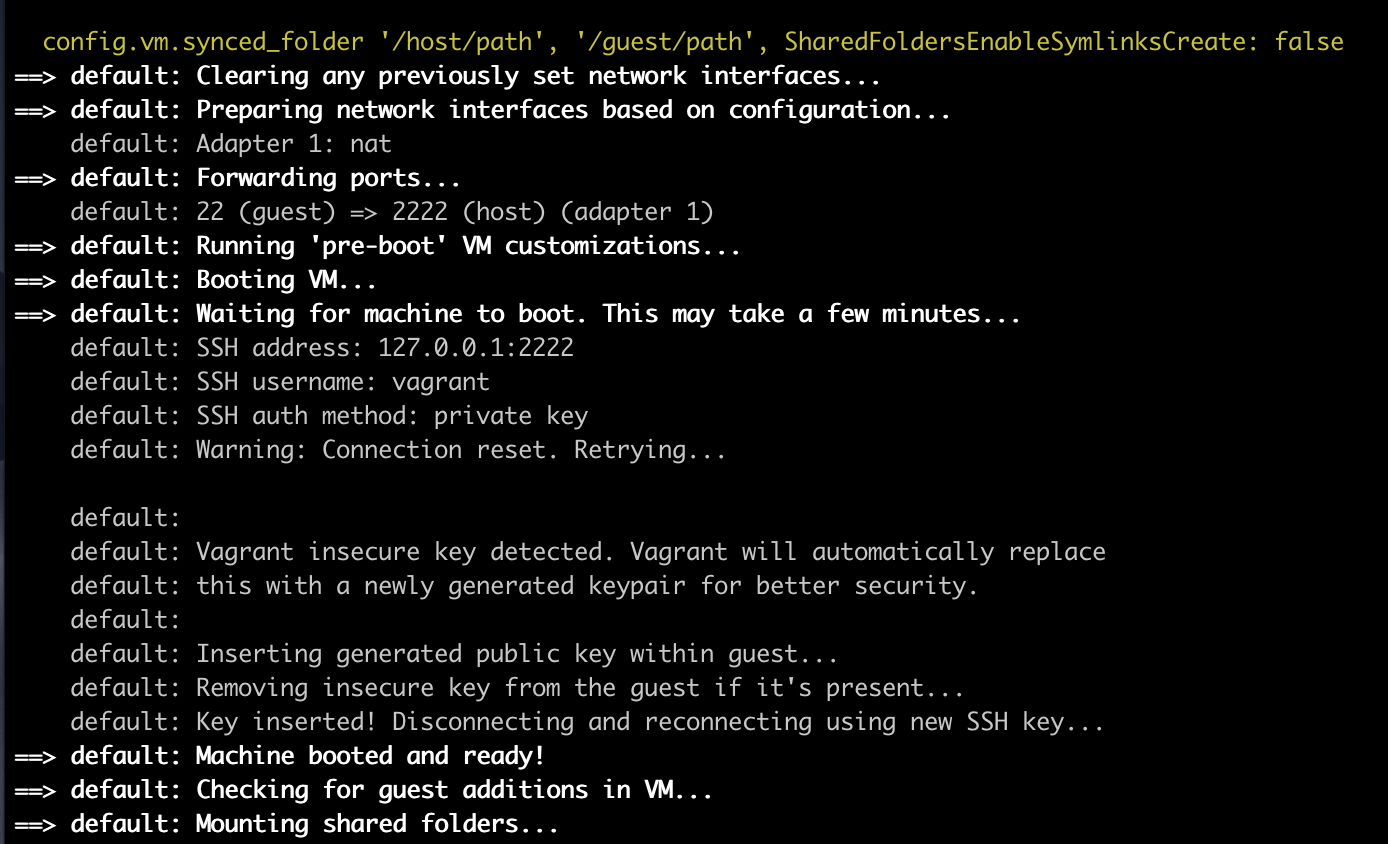Click the 'Machine booted and ready!' line

280,756
